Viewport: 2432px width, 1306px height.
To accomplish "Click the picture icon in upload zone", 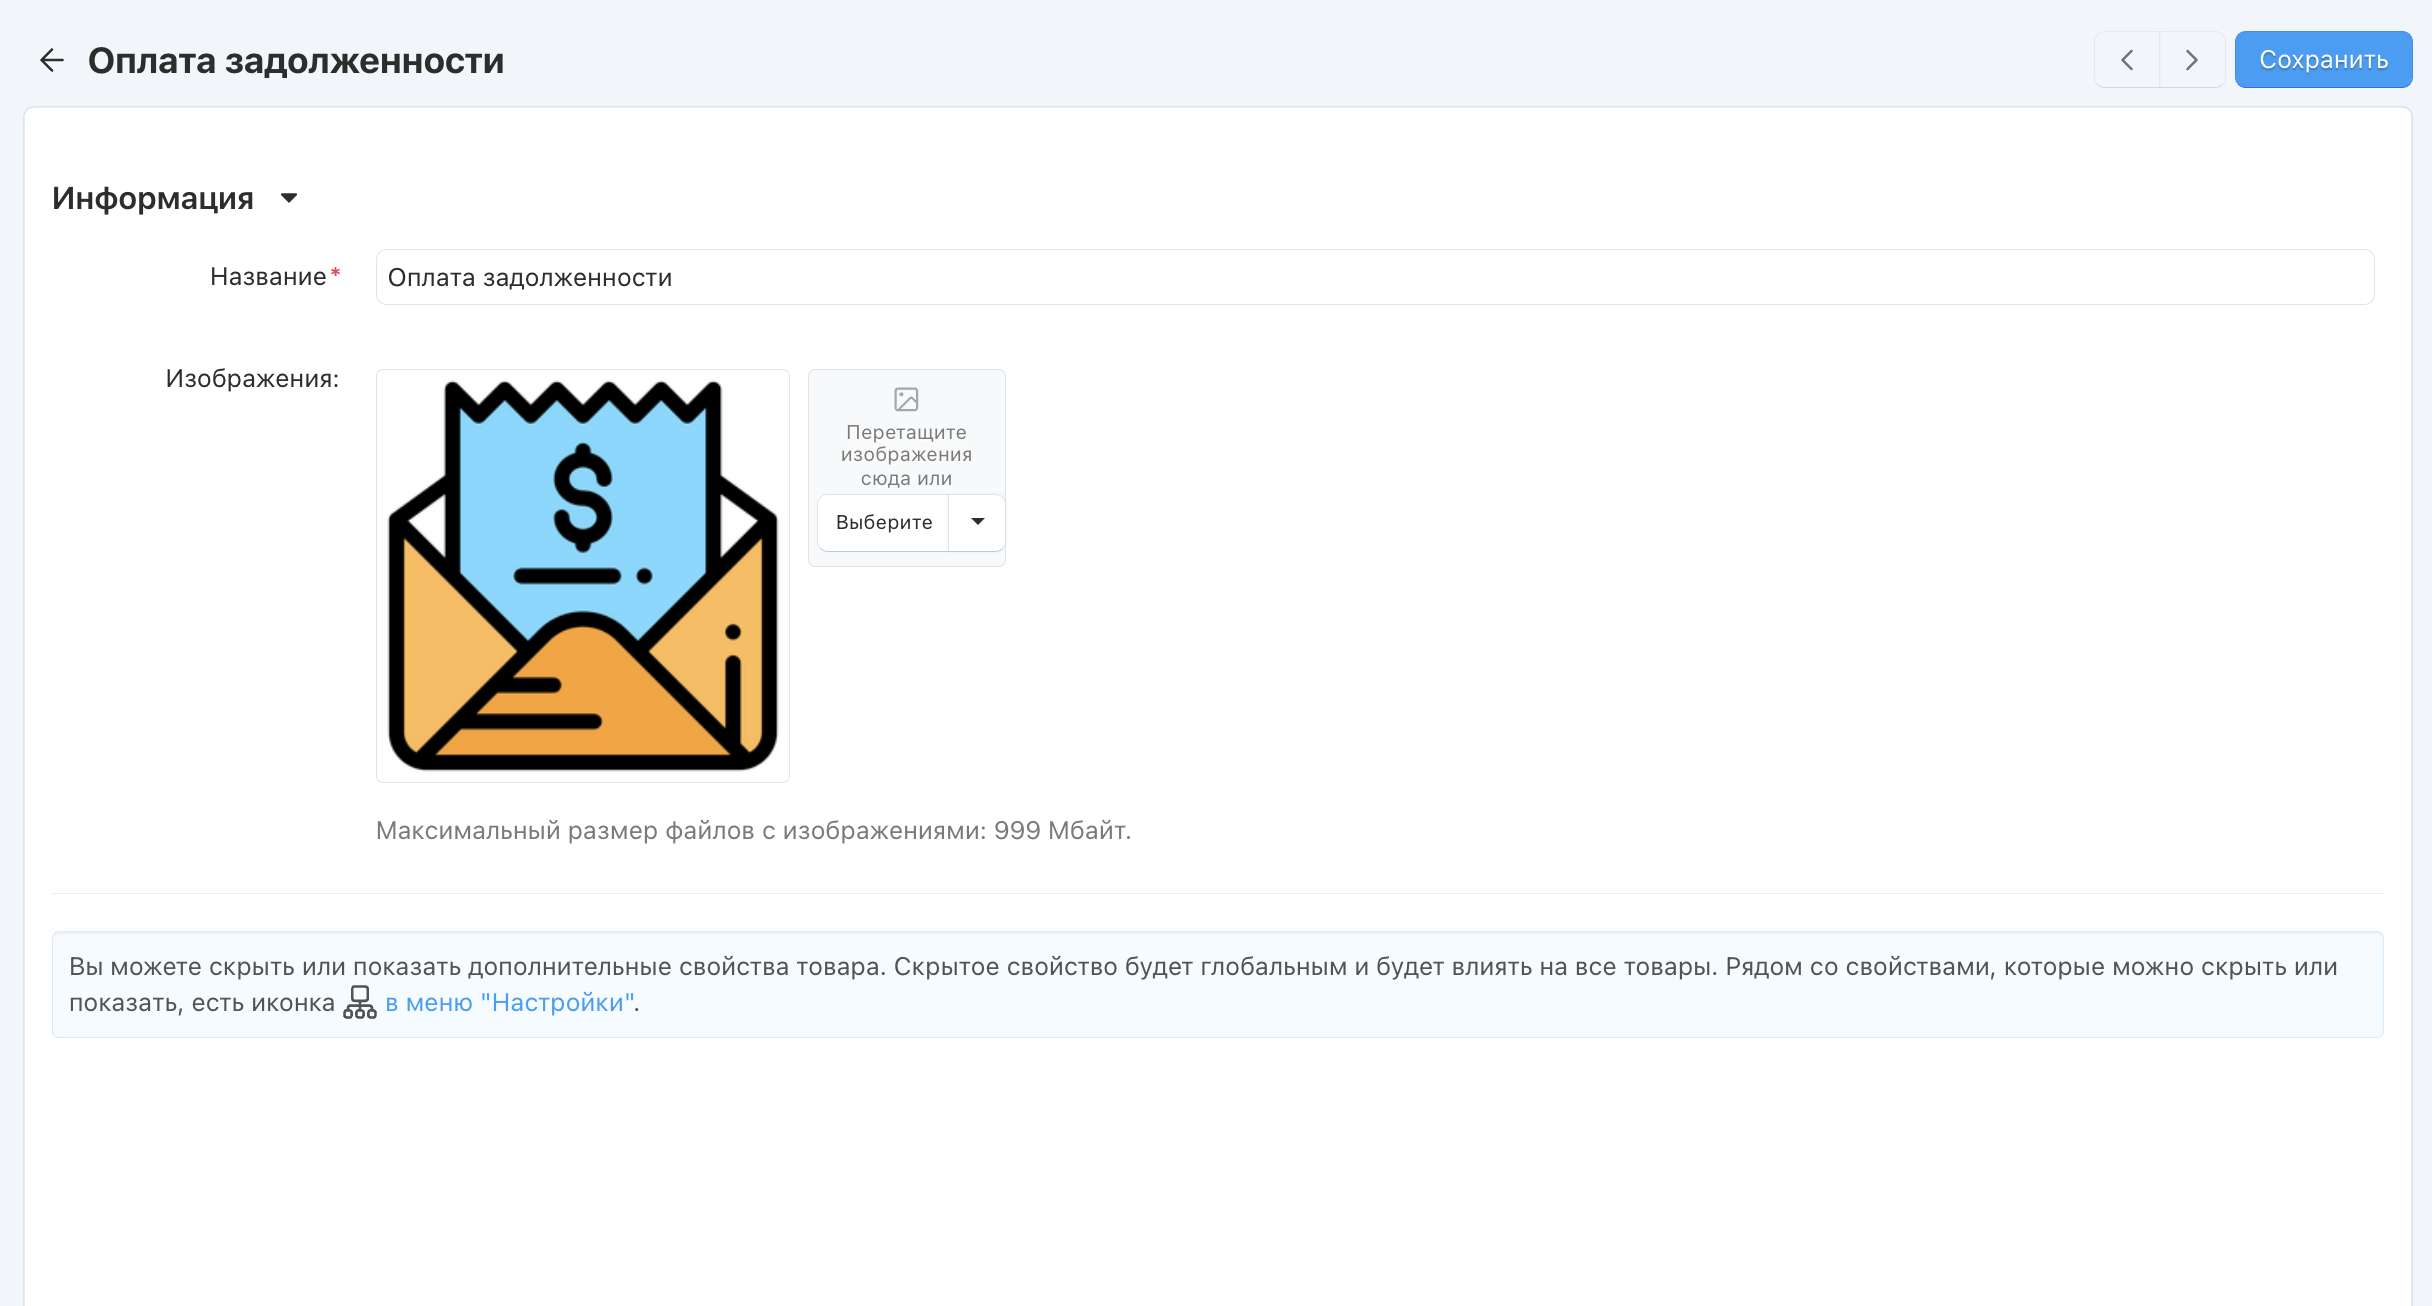I will tap(906, 399).
